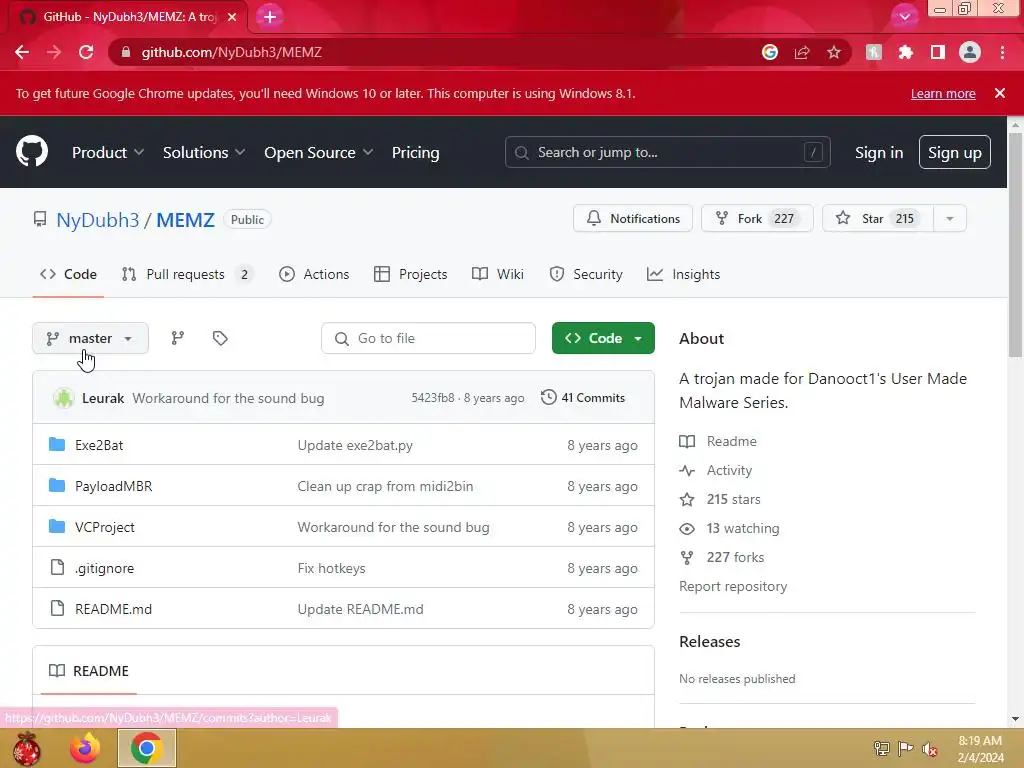This screenshot has height=768, width=1024.
Task: Click Leurak's avatar in commit row
Action: pos(64,398)
